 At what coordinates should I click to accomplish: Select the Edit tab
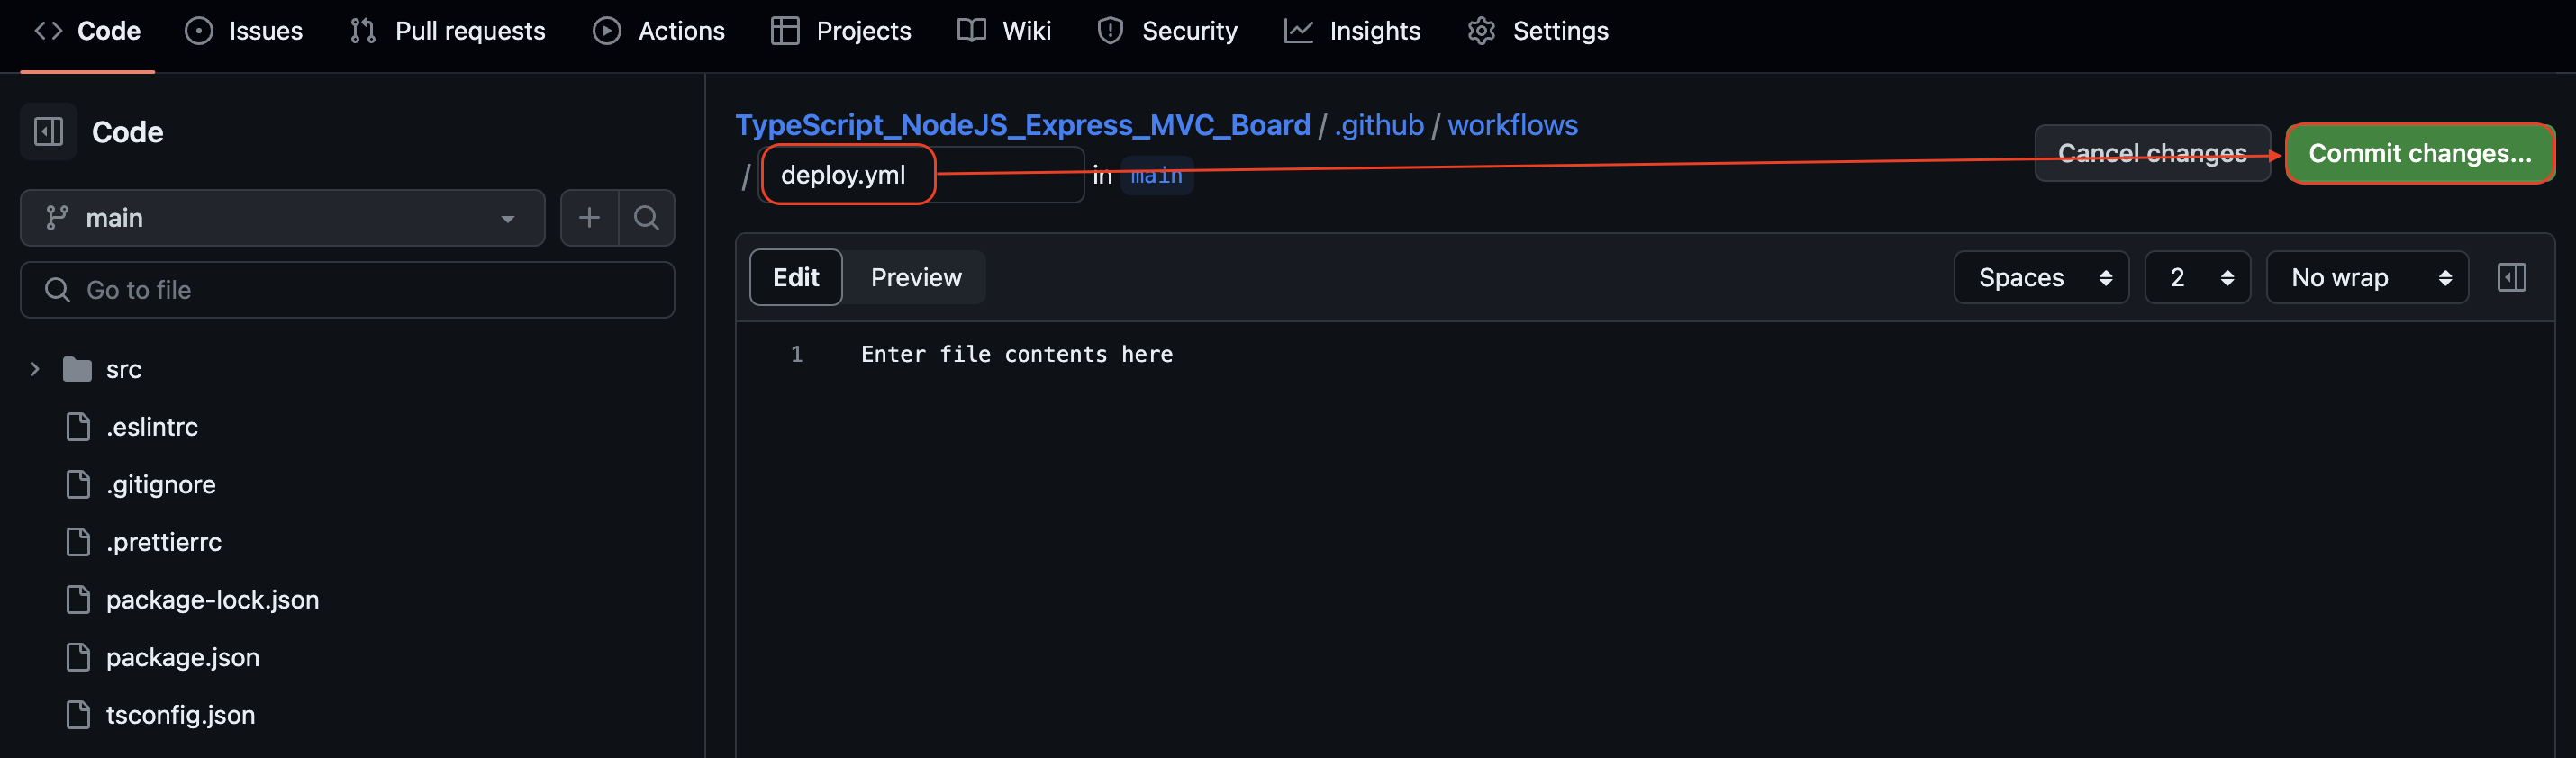[x=796, y=277]
